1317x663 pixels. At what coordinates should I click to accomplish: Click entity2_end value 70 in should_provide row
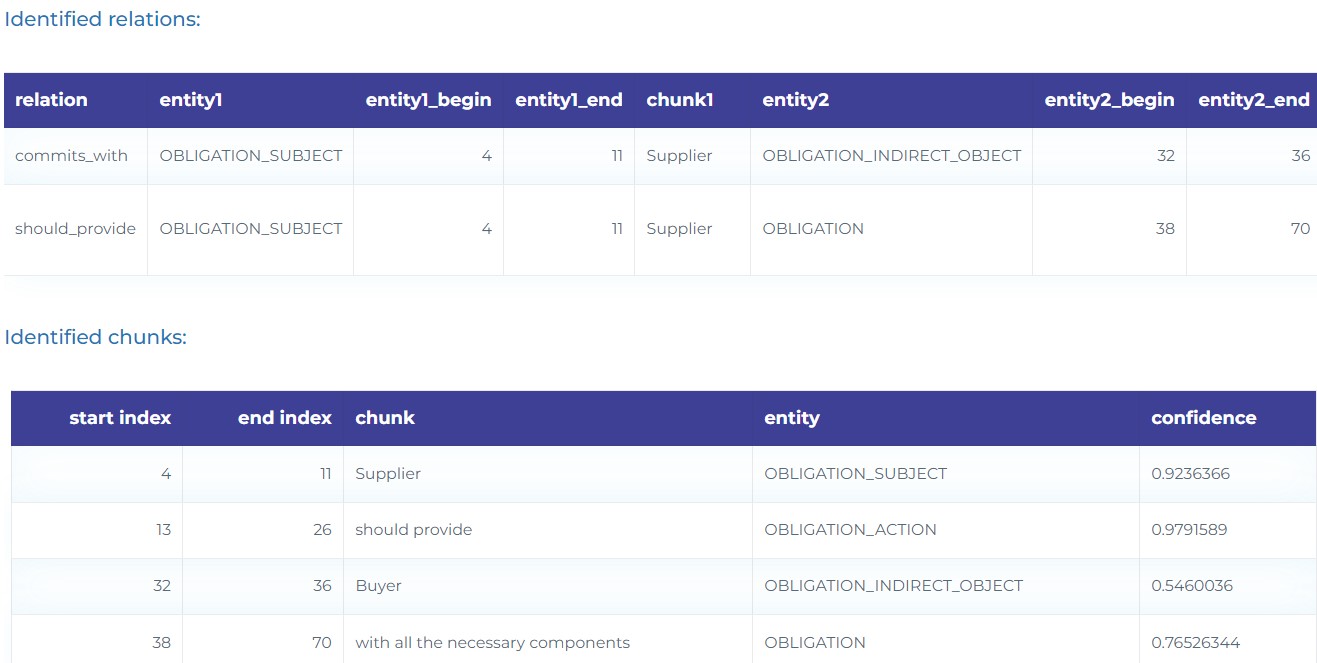click(x=1300, y=229)
